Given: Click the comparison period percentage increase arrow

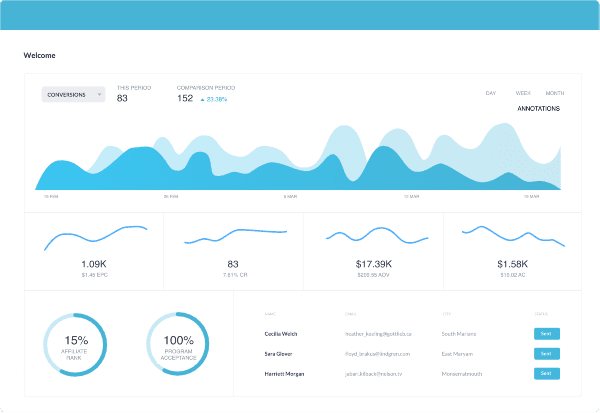Looking at the screenshot, I should click(203, 100).
